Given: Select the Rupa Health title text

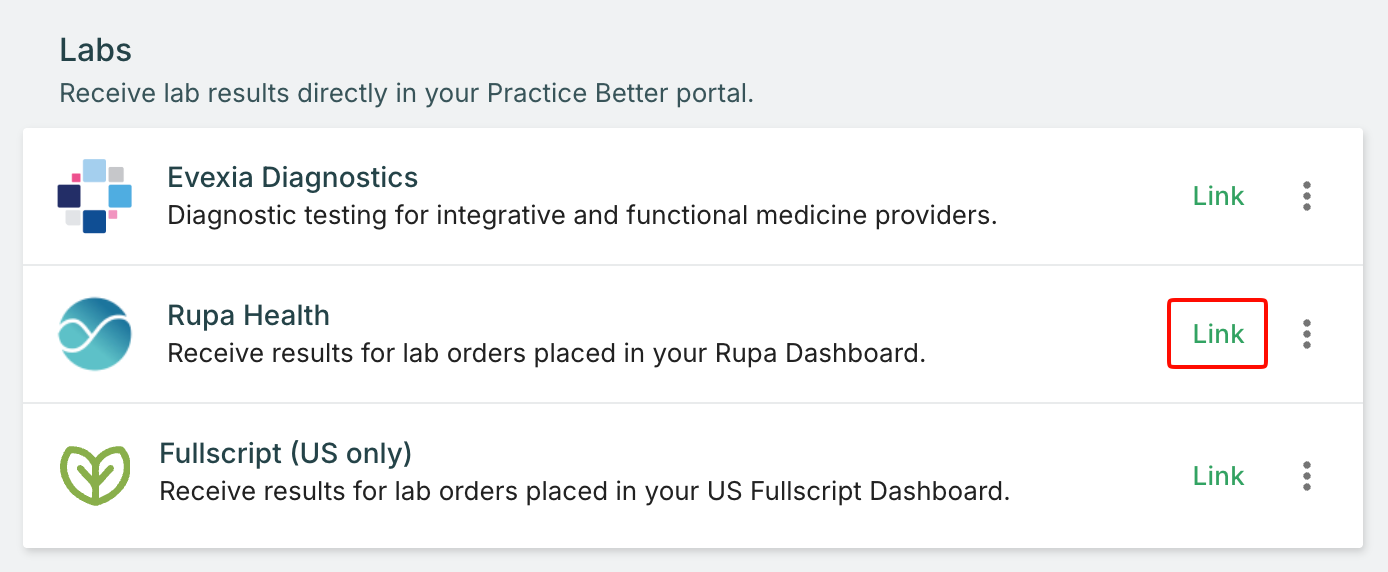Looking at the screenshot, I should tap(248, 316).
